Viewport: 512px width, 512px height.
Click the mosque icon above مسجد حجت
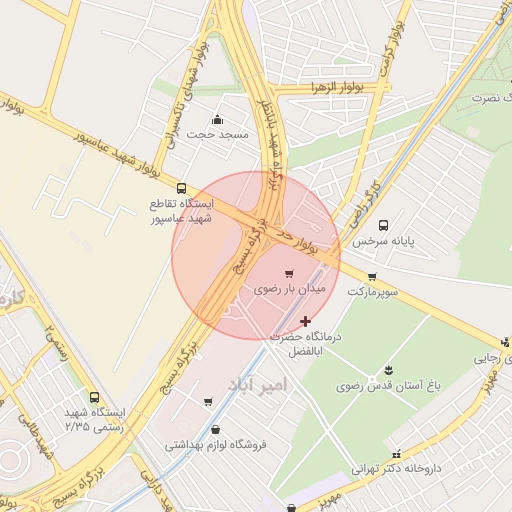(217, 119)
